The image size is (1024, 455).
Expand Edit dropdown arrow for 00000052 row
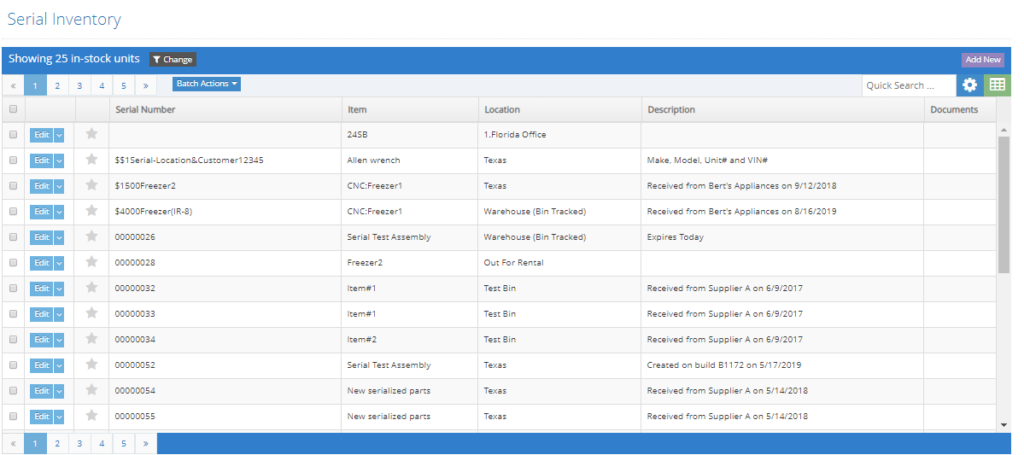click(59, 365)
